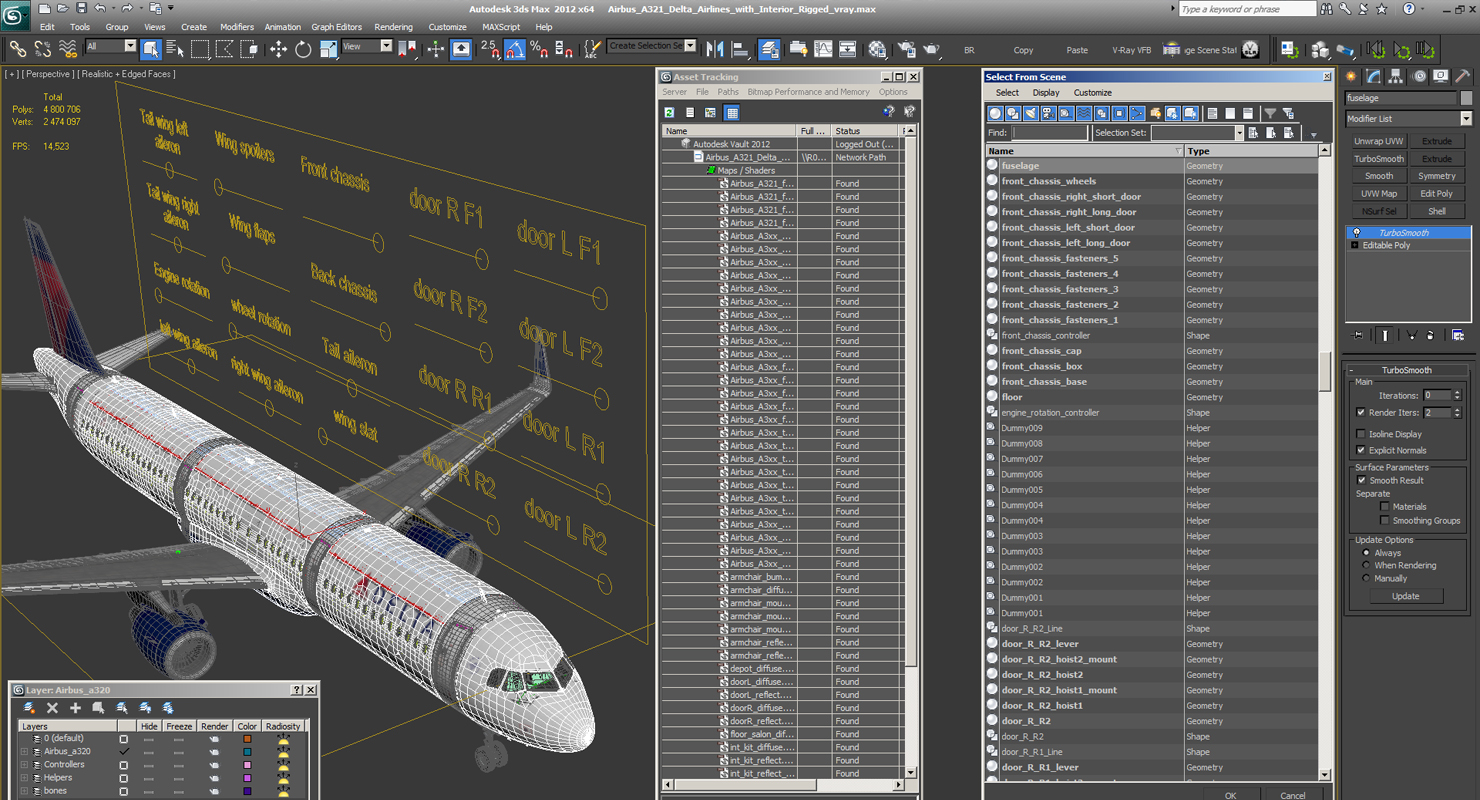Toggle the Percent Snap tool
Image resolution: width=1480 pixels, height=800 pixels.
click(x=539, y=48)
